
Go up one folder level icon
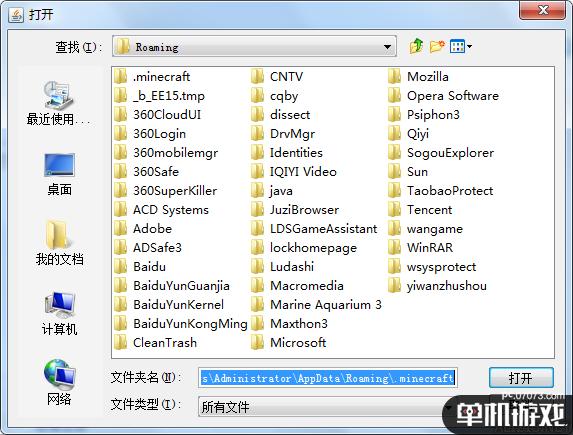point(417,46)
